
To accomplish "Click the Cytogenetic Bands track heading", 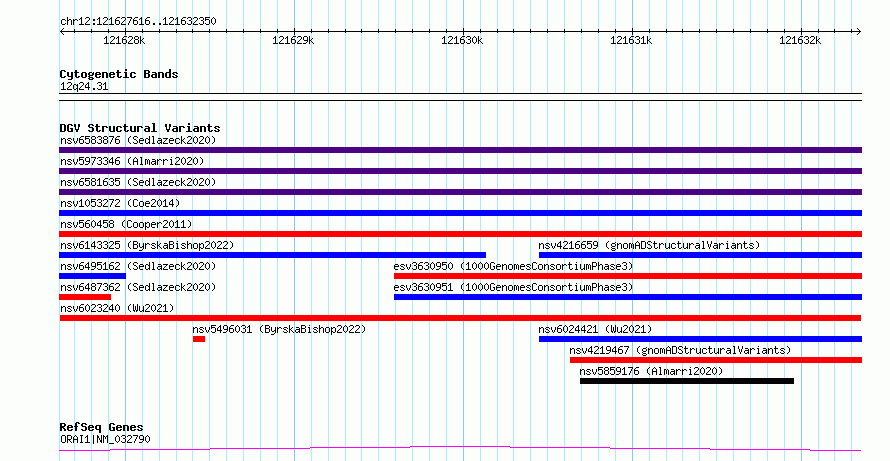I will [x=119, y=74].
